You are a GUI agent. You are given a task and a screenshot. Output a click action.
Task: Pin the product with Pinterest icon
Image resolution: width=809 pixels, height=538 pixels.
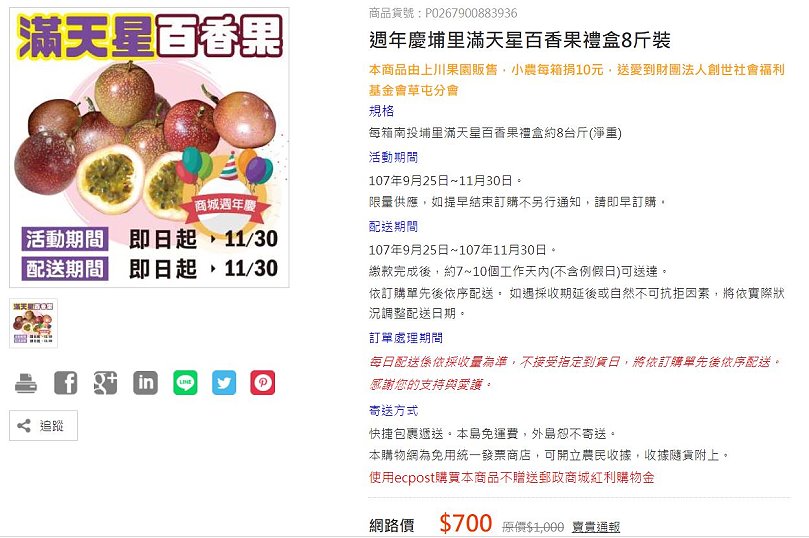263,383
